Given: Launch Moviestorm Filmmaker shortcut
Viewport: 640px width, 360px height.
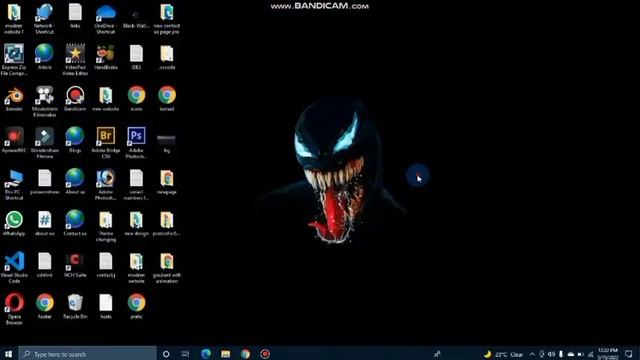Looking at the screenshot, I should pos(44,101).
